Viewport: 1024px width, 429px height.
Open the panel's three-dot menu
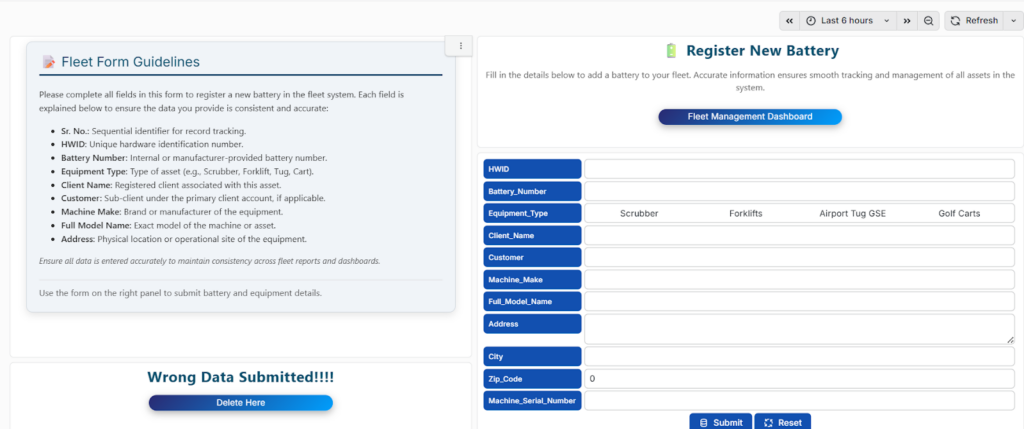(x=460, y=46)
